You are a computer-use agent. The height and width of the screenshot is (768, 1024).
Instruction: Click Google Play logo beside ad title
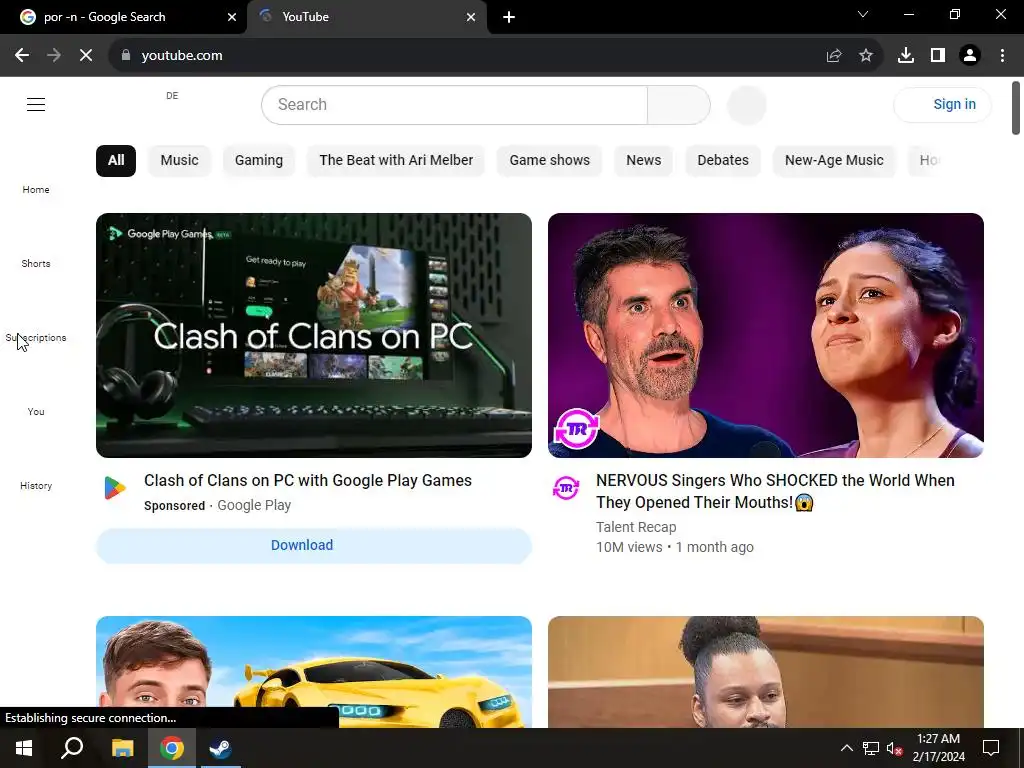coord(114,488)
